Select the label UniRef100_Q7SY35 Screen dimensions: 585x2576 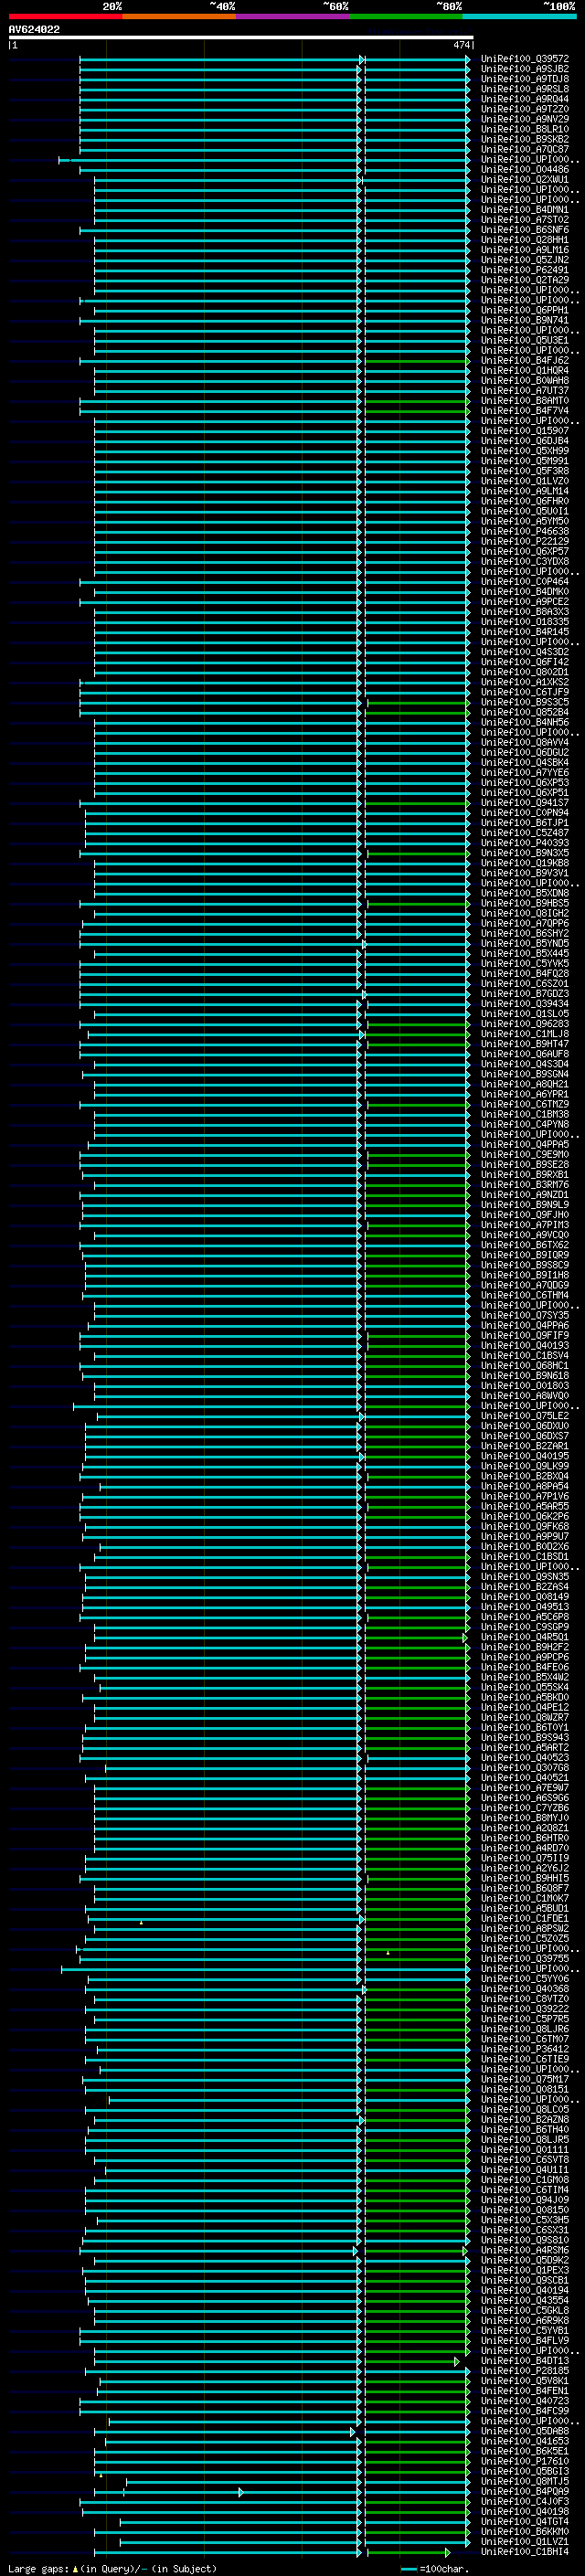(x=525, y=1315)
